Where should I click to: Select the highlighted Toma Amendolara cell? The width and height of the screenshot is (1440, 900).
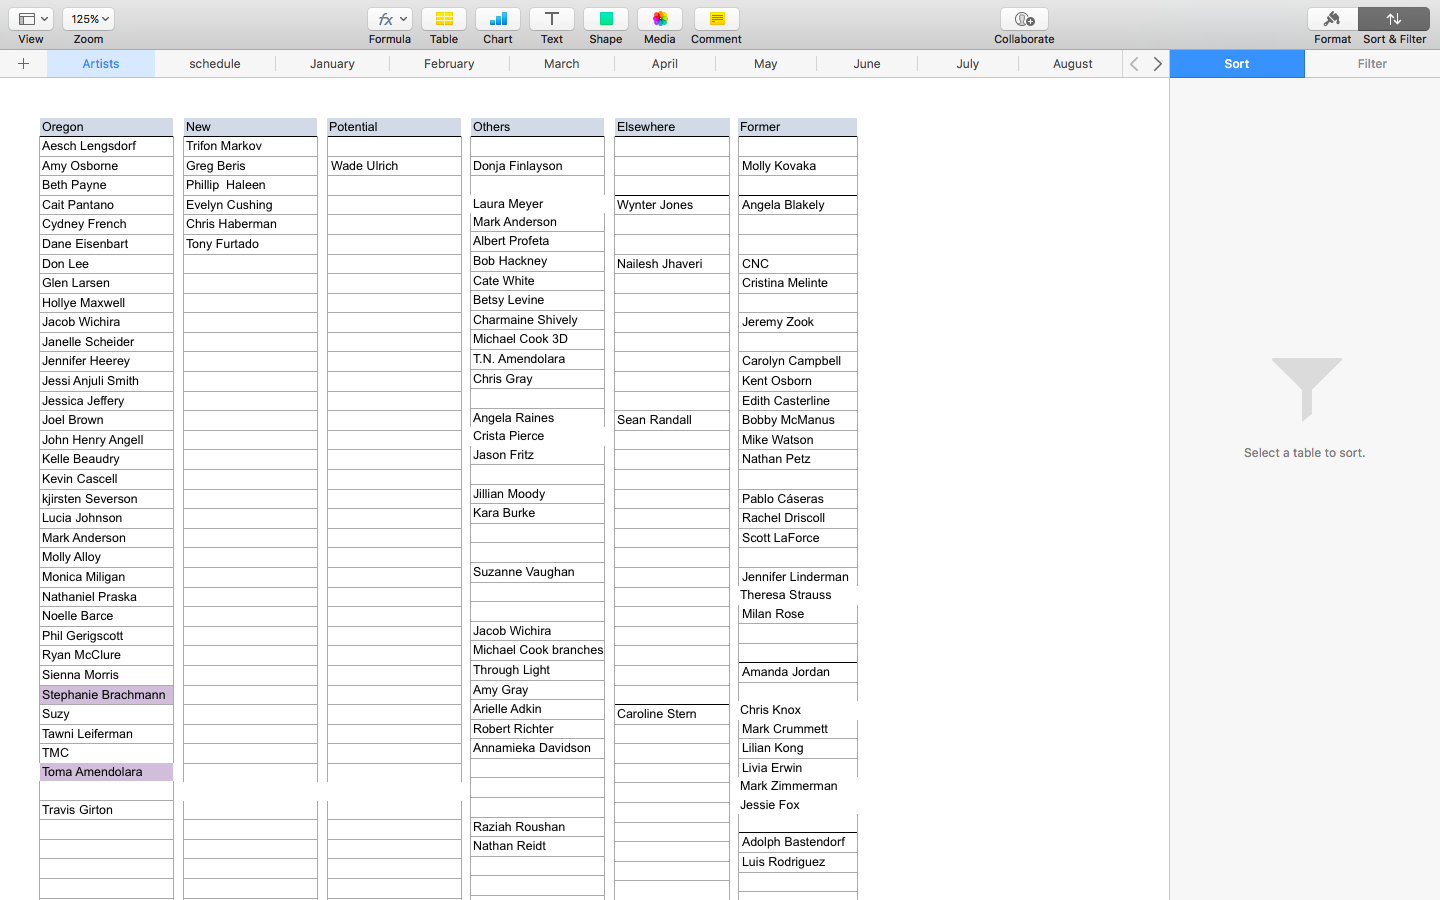coord(106,772)
